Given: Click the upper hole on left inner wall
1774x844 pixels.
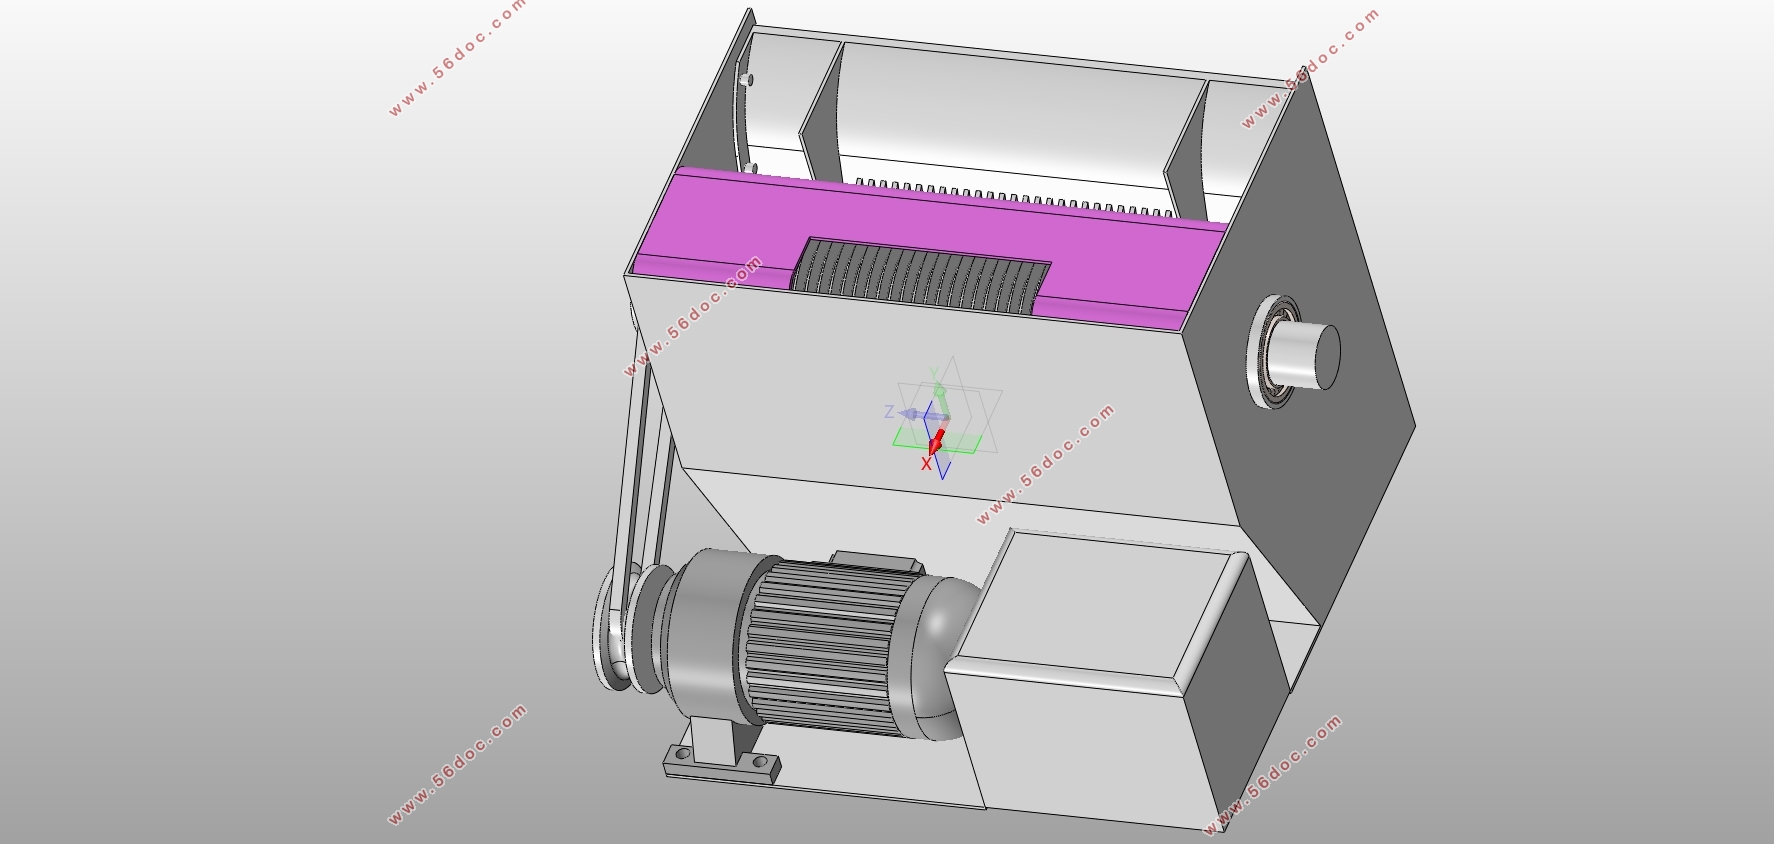Looking at the screenshot, I should (747, 80).
